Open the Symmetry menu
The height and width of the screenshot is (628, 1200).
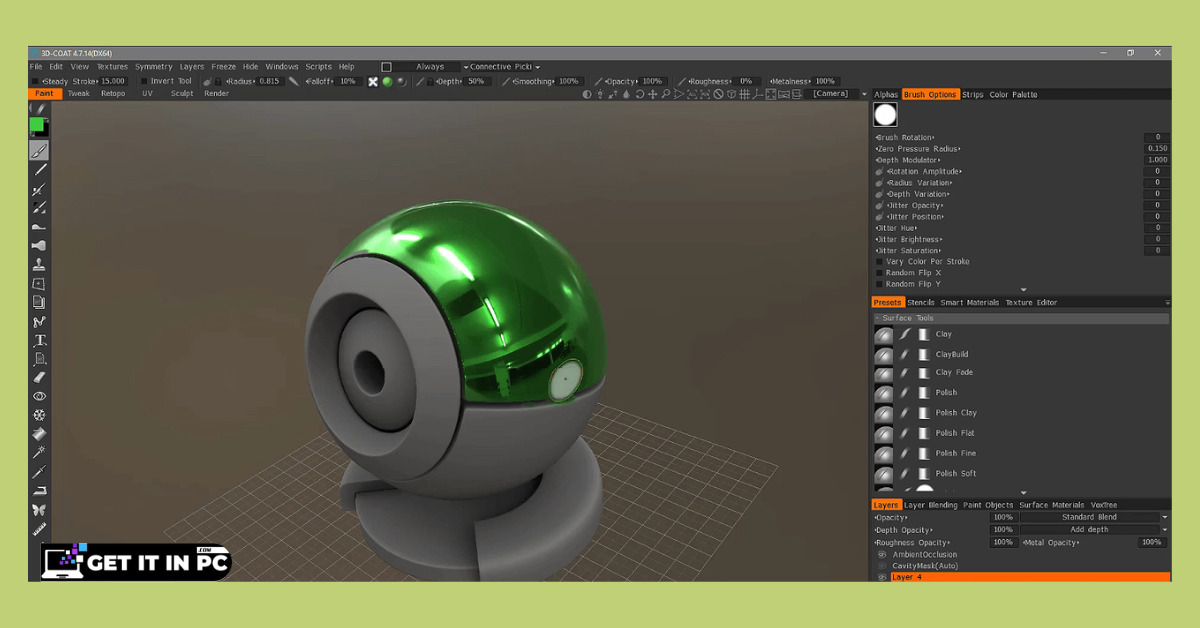(x=154, y=67)
